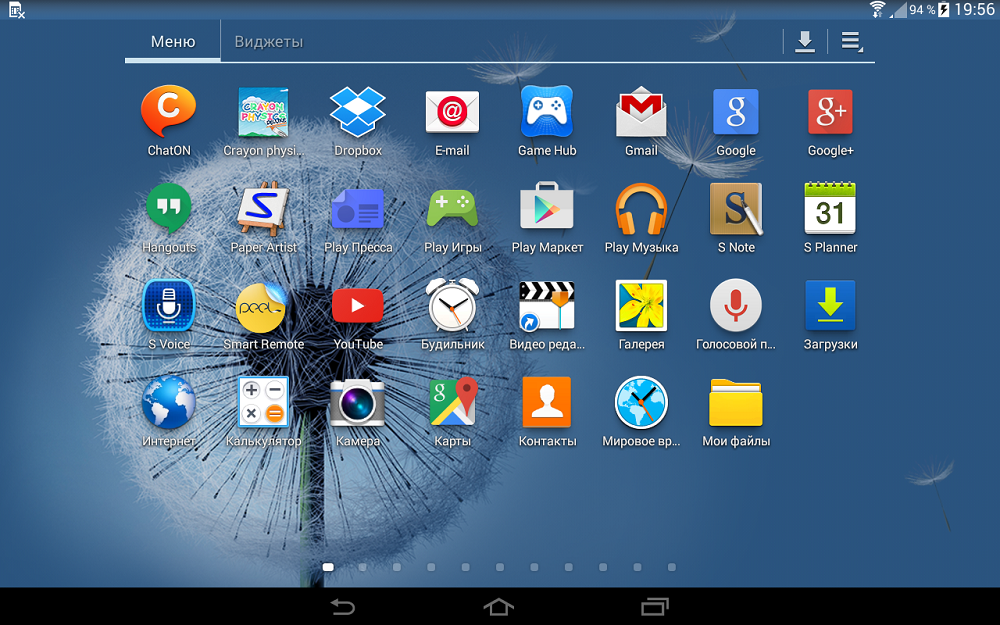The width and height of the screenshot is (1000, 625).
Task: Open Будильник alarm clock app
Action: click(x=452, y=305)
